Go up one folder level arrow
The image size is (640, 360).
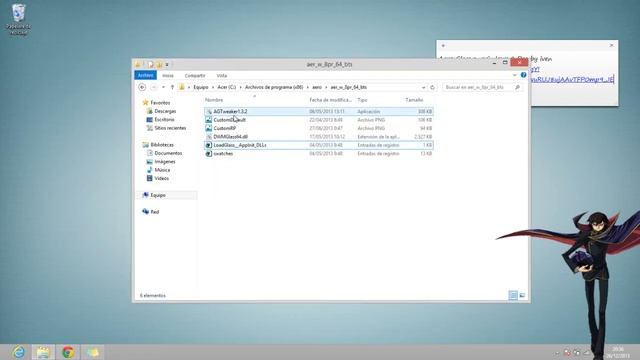click(172, 87)
